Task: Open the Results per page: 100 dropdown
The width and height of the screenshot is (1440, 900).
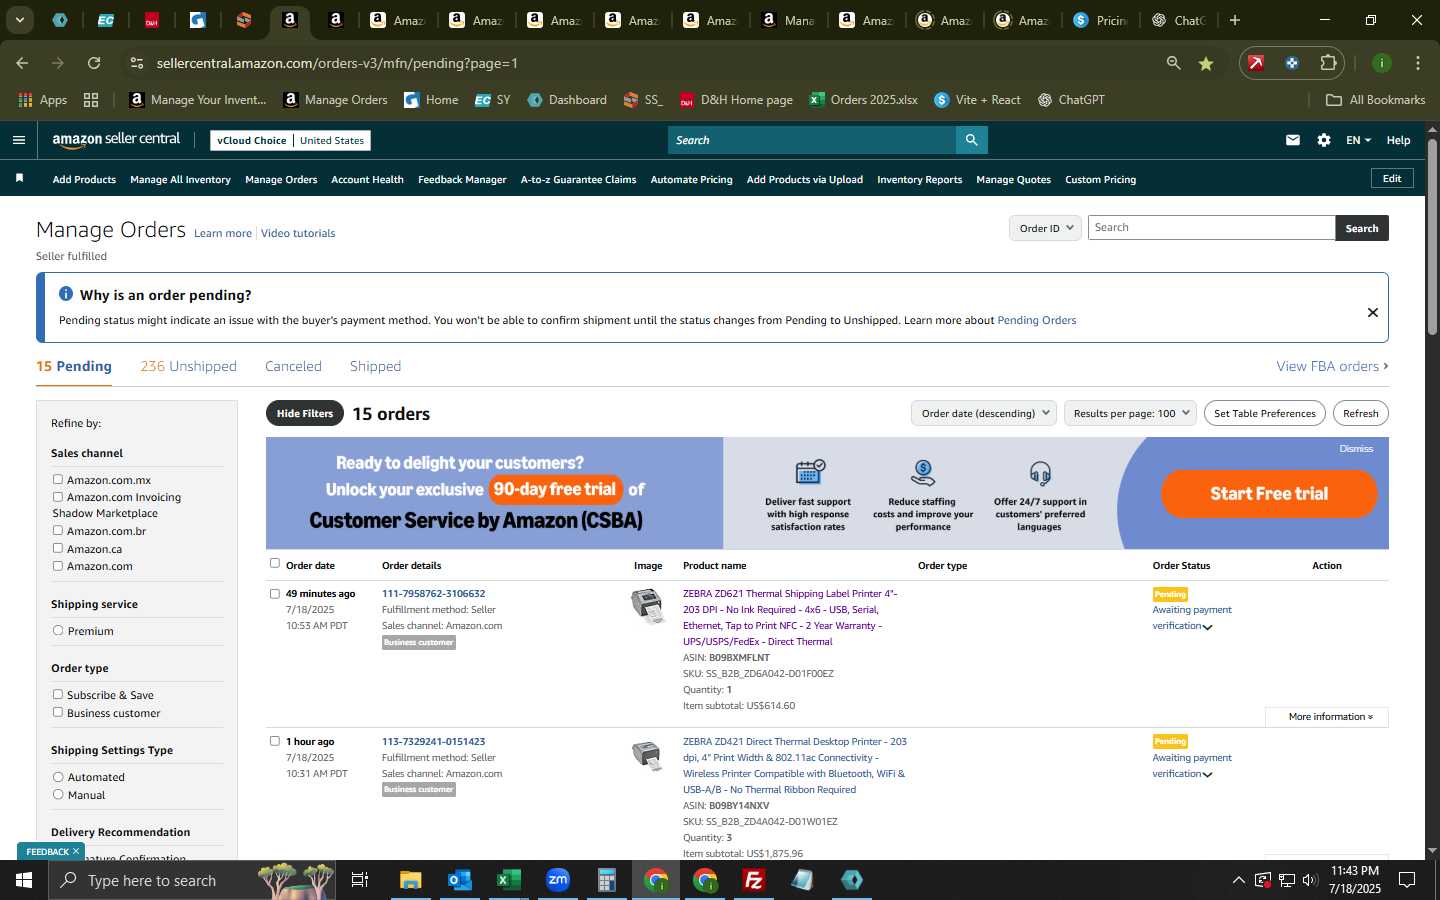Action: [x=1130, y=413]
